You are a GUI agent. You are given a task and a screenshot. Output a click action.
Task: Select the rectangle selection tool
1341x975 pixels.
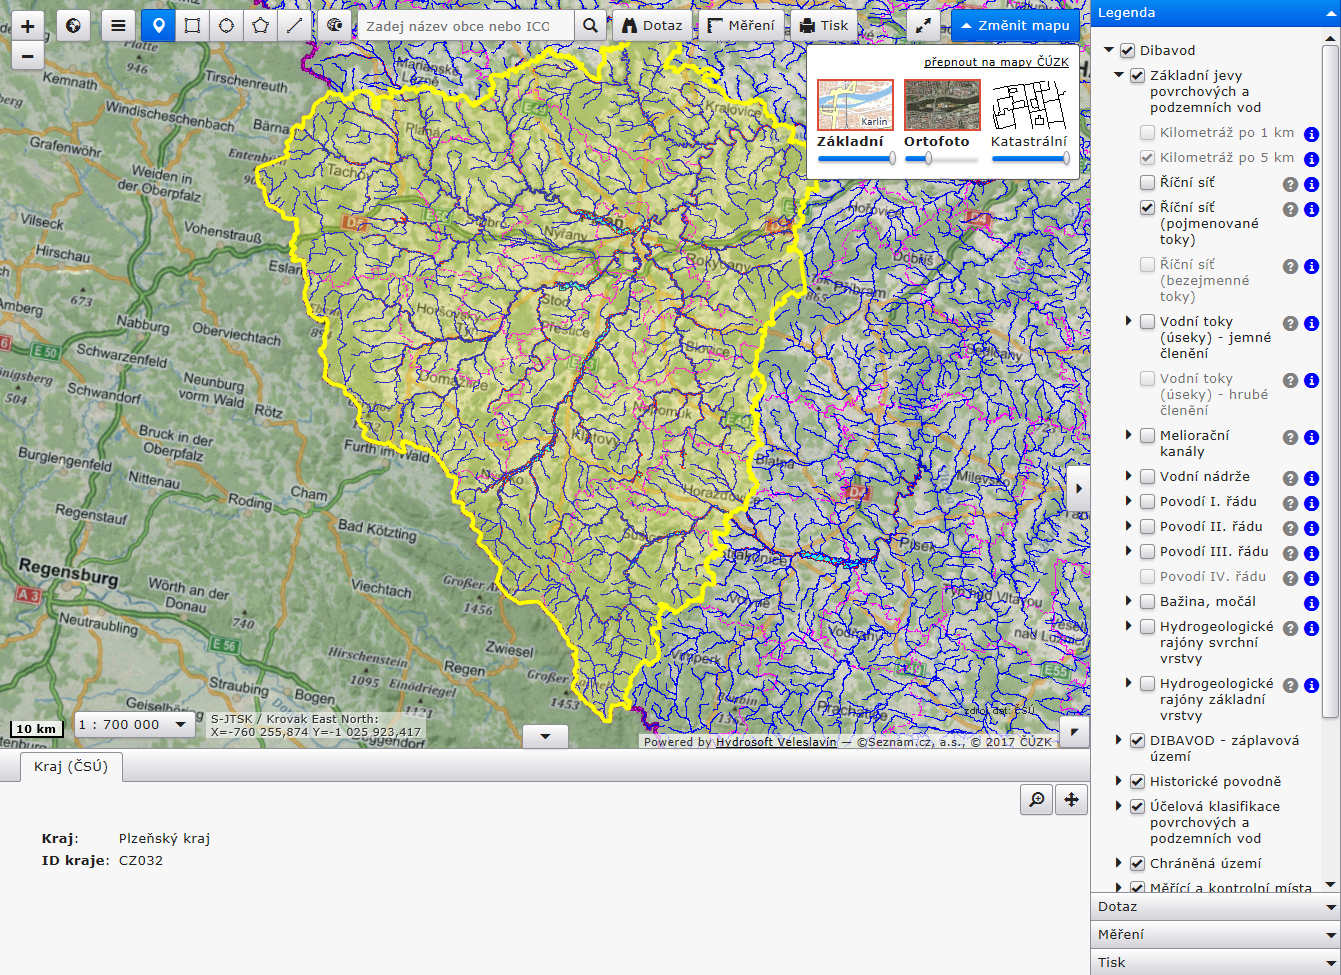[x=192, y=26]
